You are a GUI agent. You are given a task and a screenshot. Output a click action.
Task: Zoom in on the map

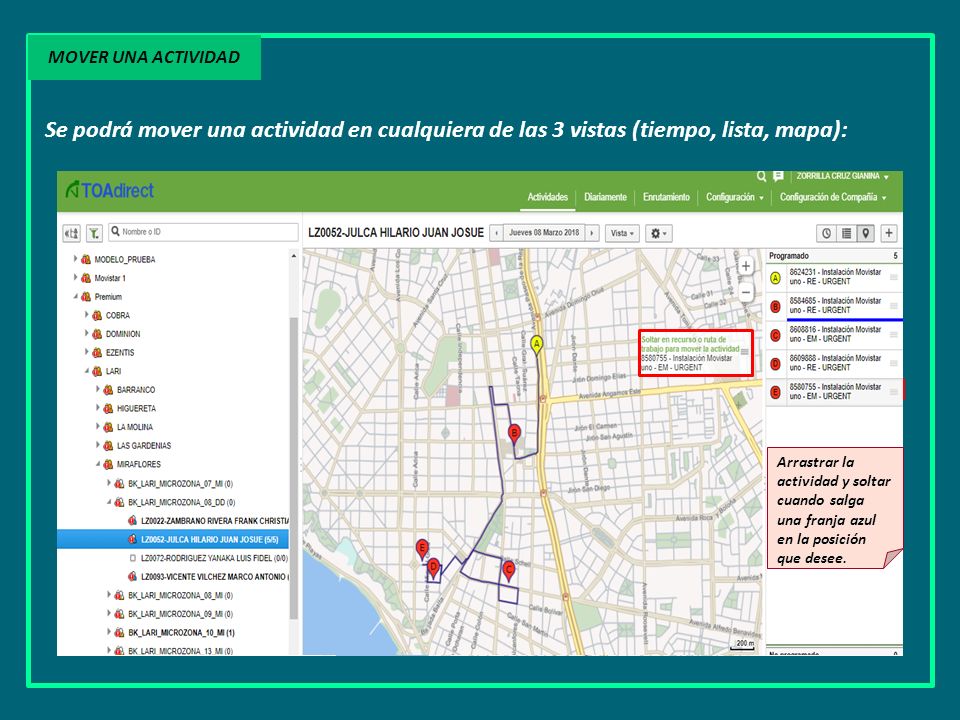(746, 266)
